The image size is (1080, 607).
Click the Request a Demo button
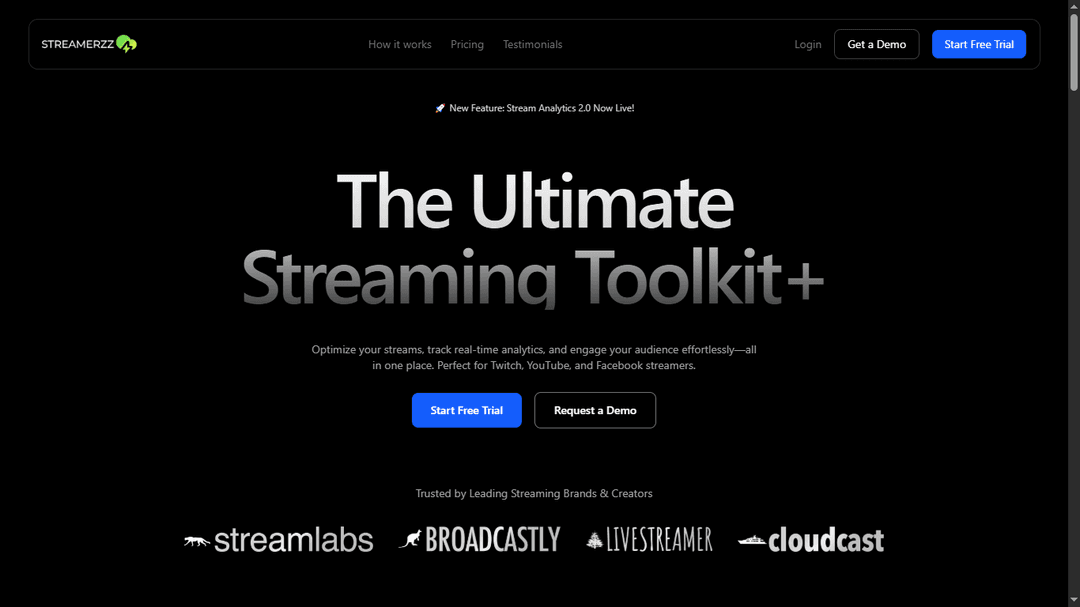595,410
